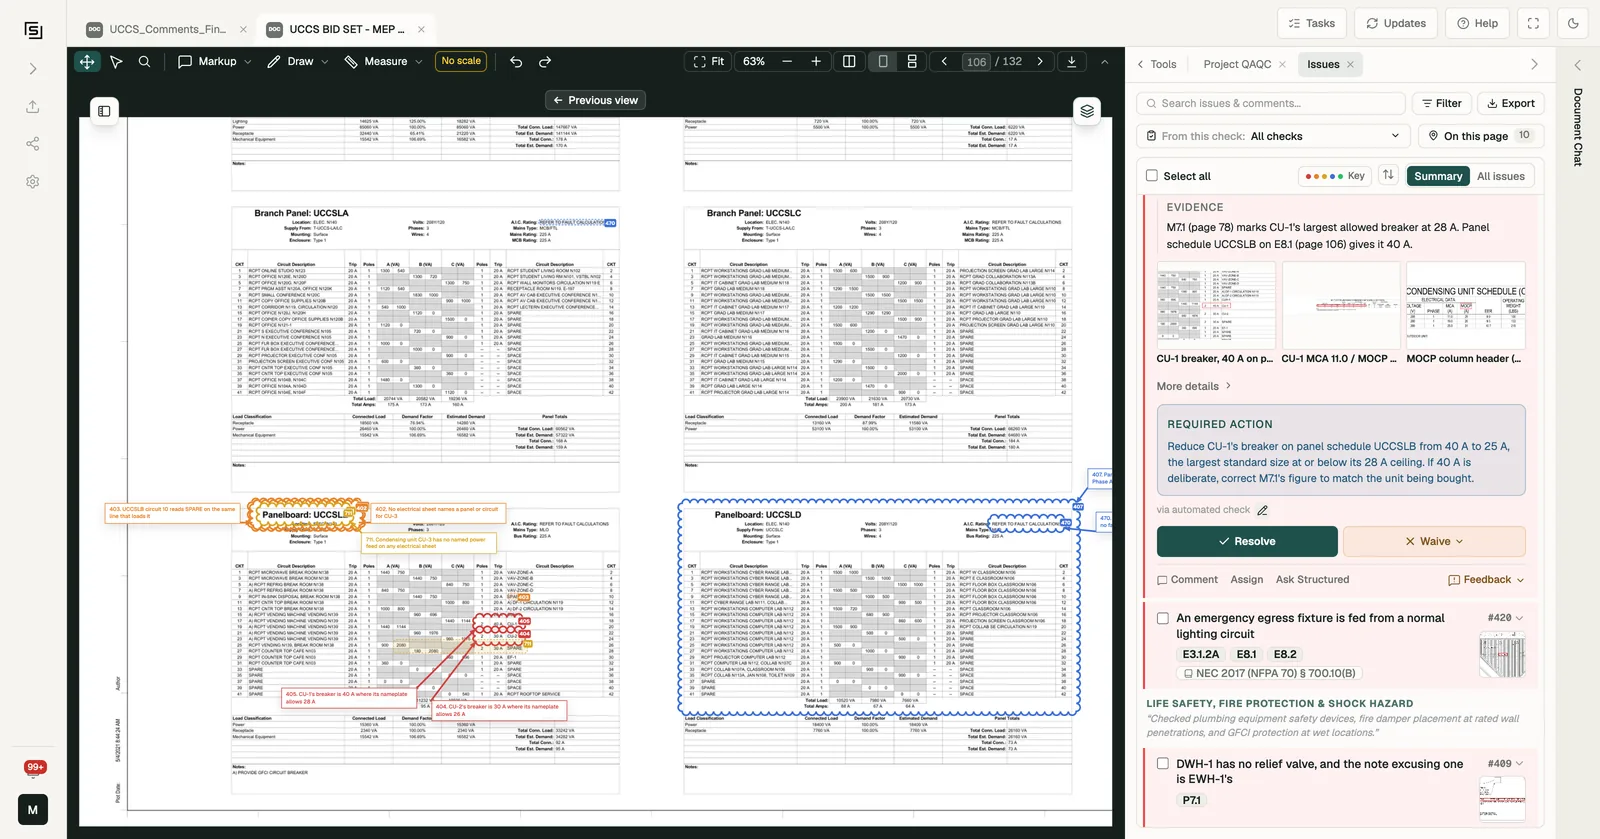Screen dimensions: 1600x839
Task: Expand the Measure dropdown
Action: (x=383, y=61)
